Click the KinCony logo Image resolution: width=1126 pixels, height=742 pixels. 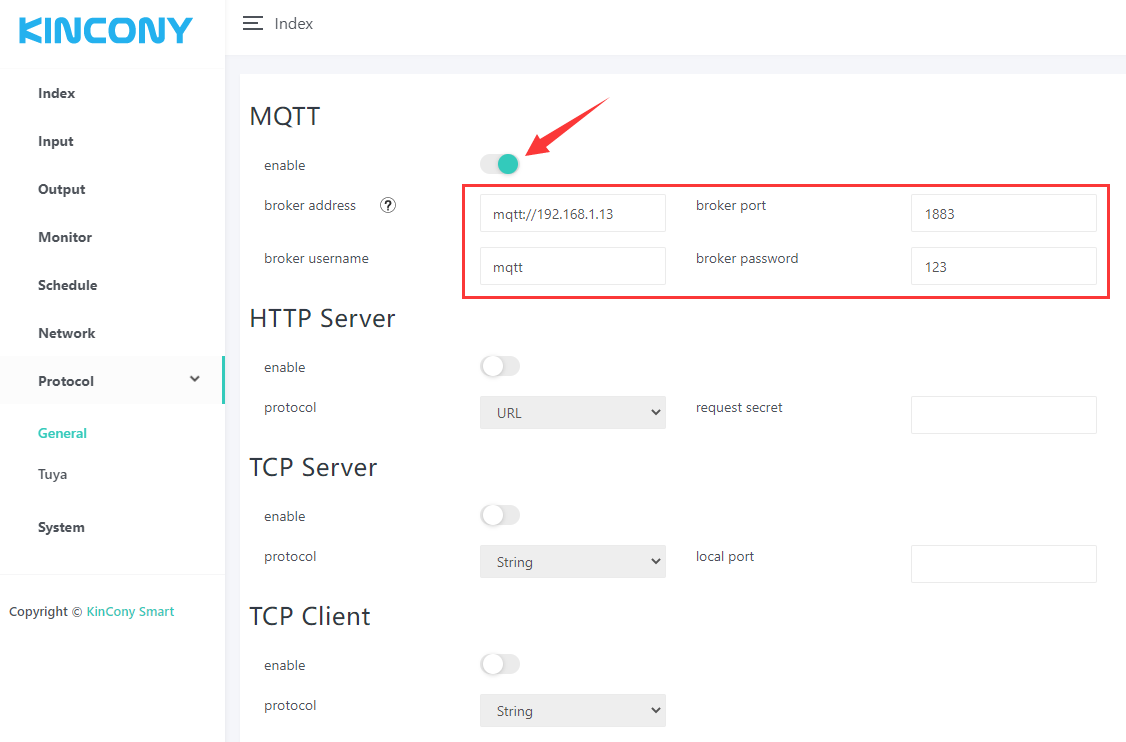(105, 31)
